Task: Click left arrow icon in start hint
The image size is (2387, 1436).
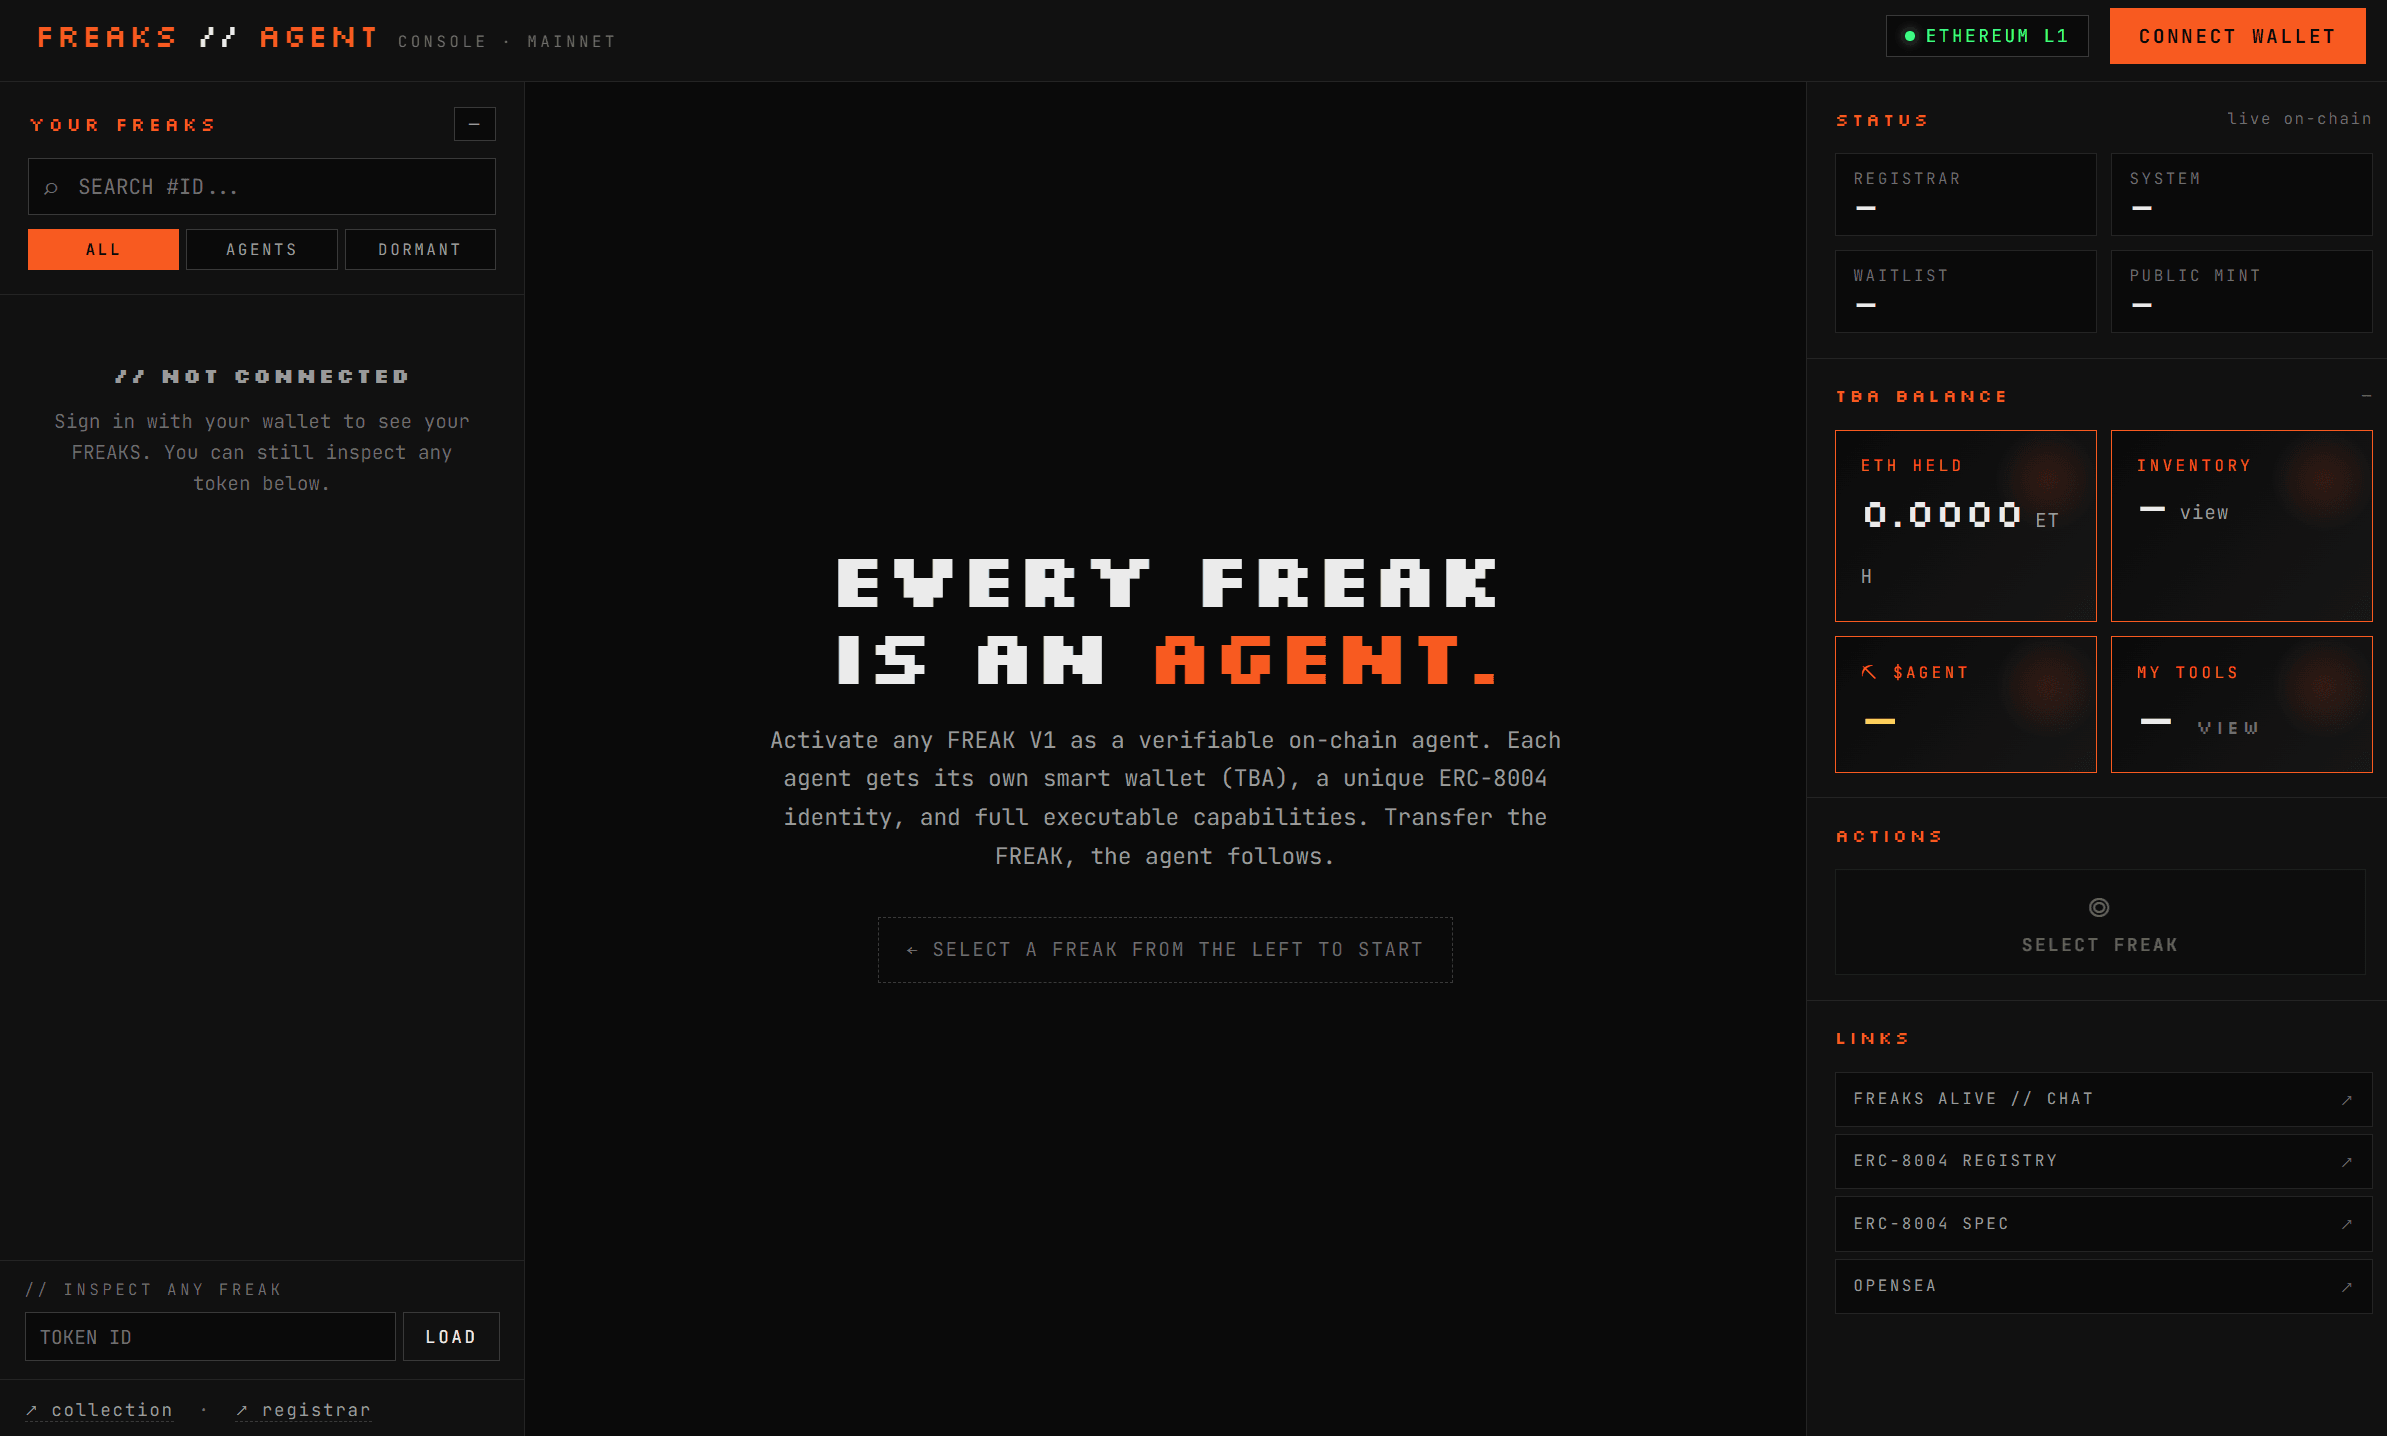Action: pos(912,950)
